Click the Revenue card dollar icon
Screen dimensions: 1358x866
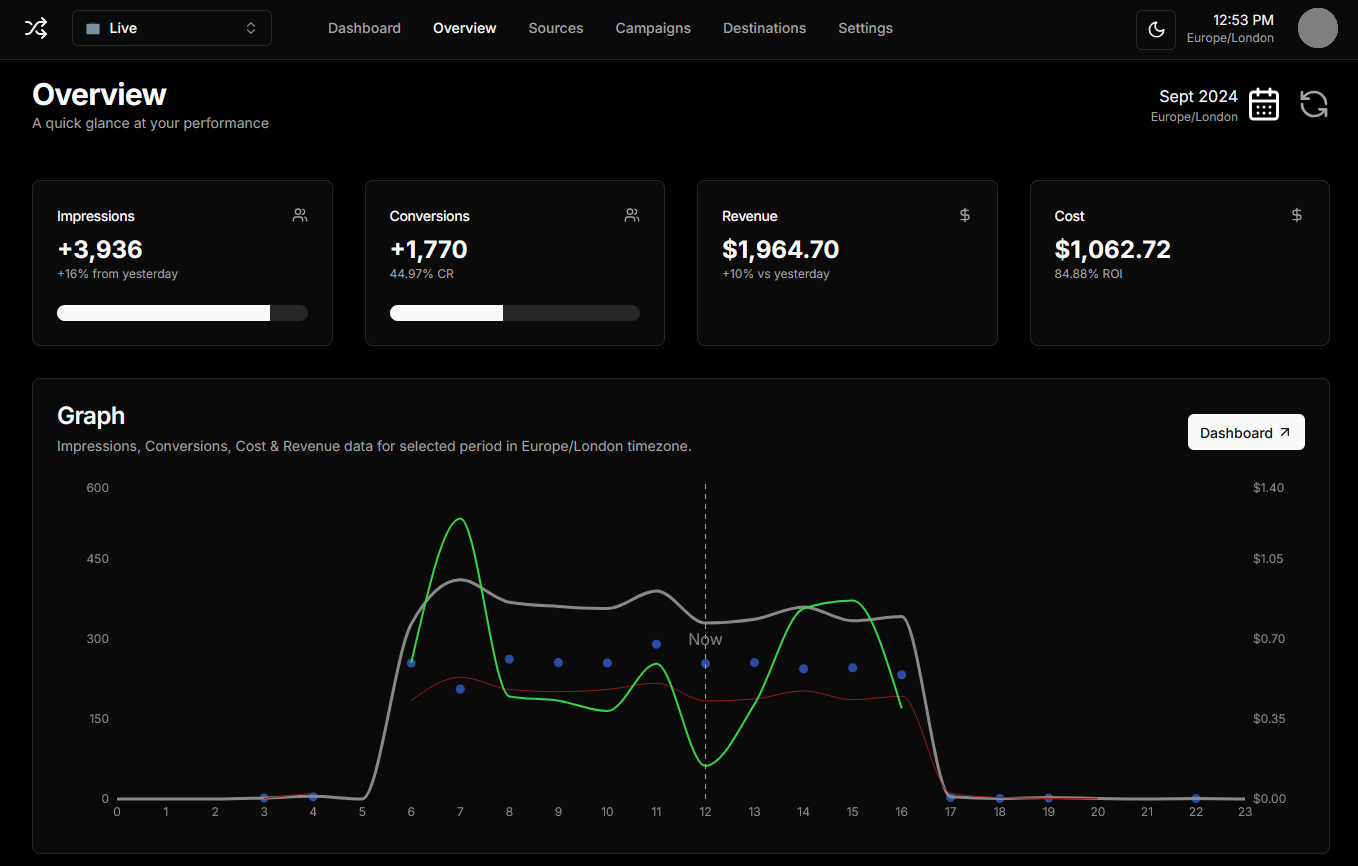[x=965, y=215]
